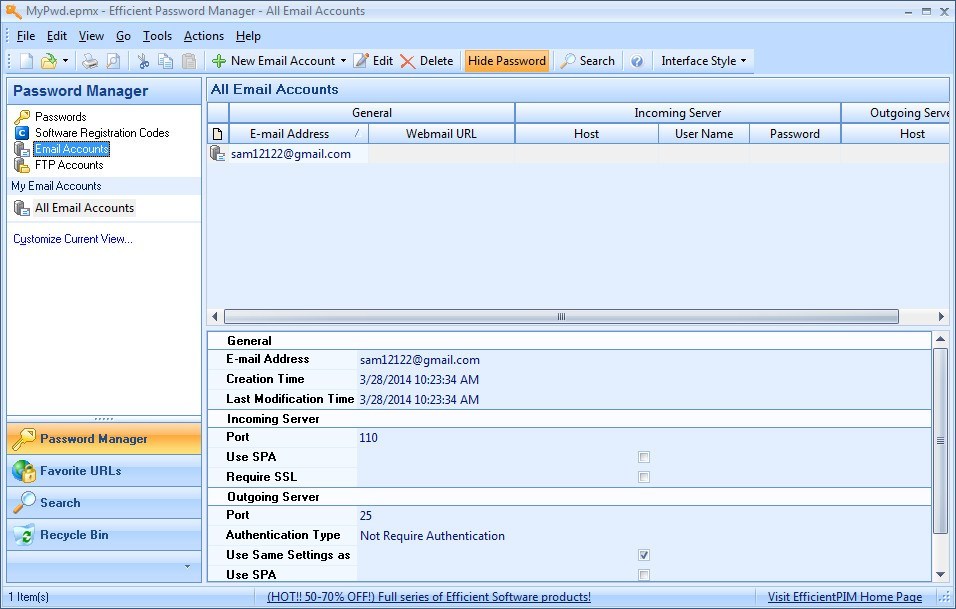Click the Customize Current View link

point(73,239)
